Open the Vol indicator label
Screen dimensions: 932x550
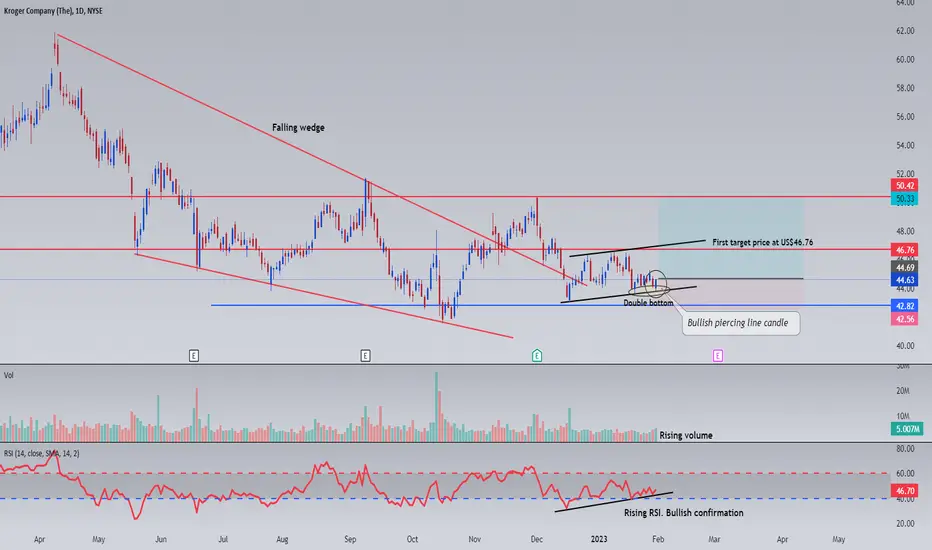pos(8,375)
